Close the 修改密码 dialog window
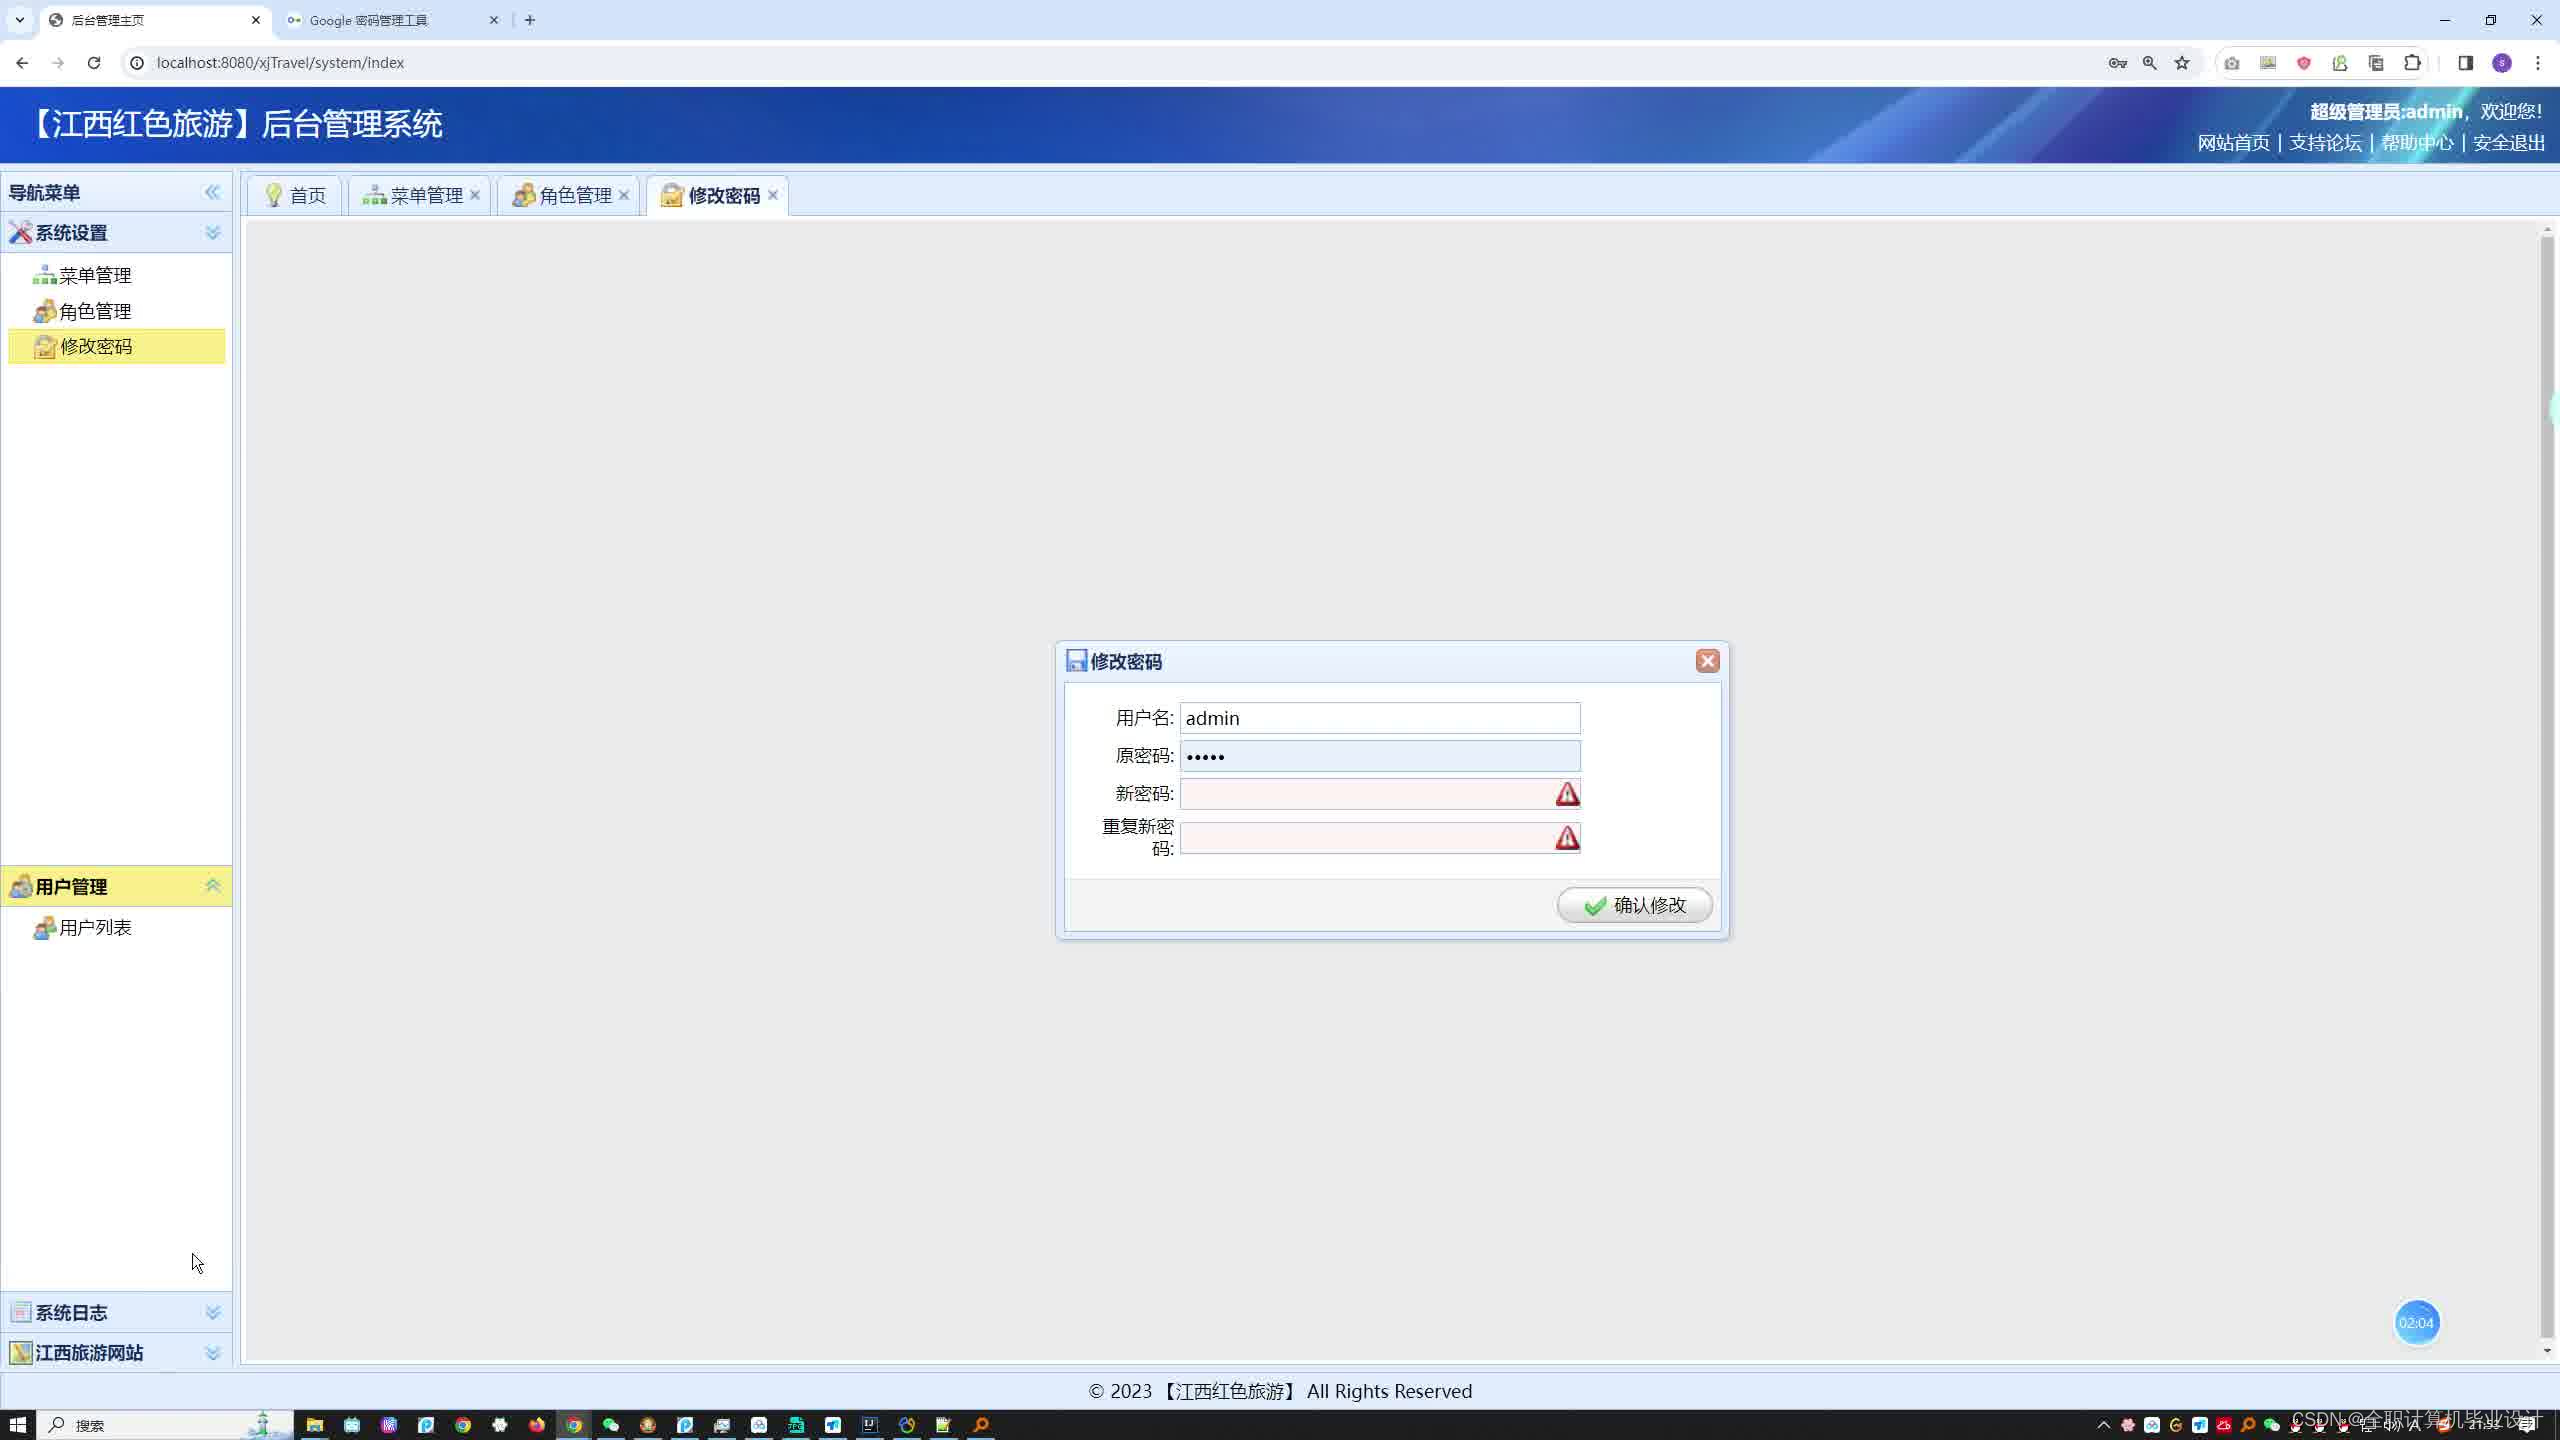The width and height of the screenshot is (2560, 1440). point(1707,661)
